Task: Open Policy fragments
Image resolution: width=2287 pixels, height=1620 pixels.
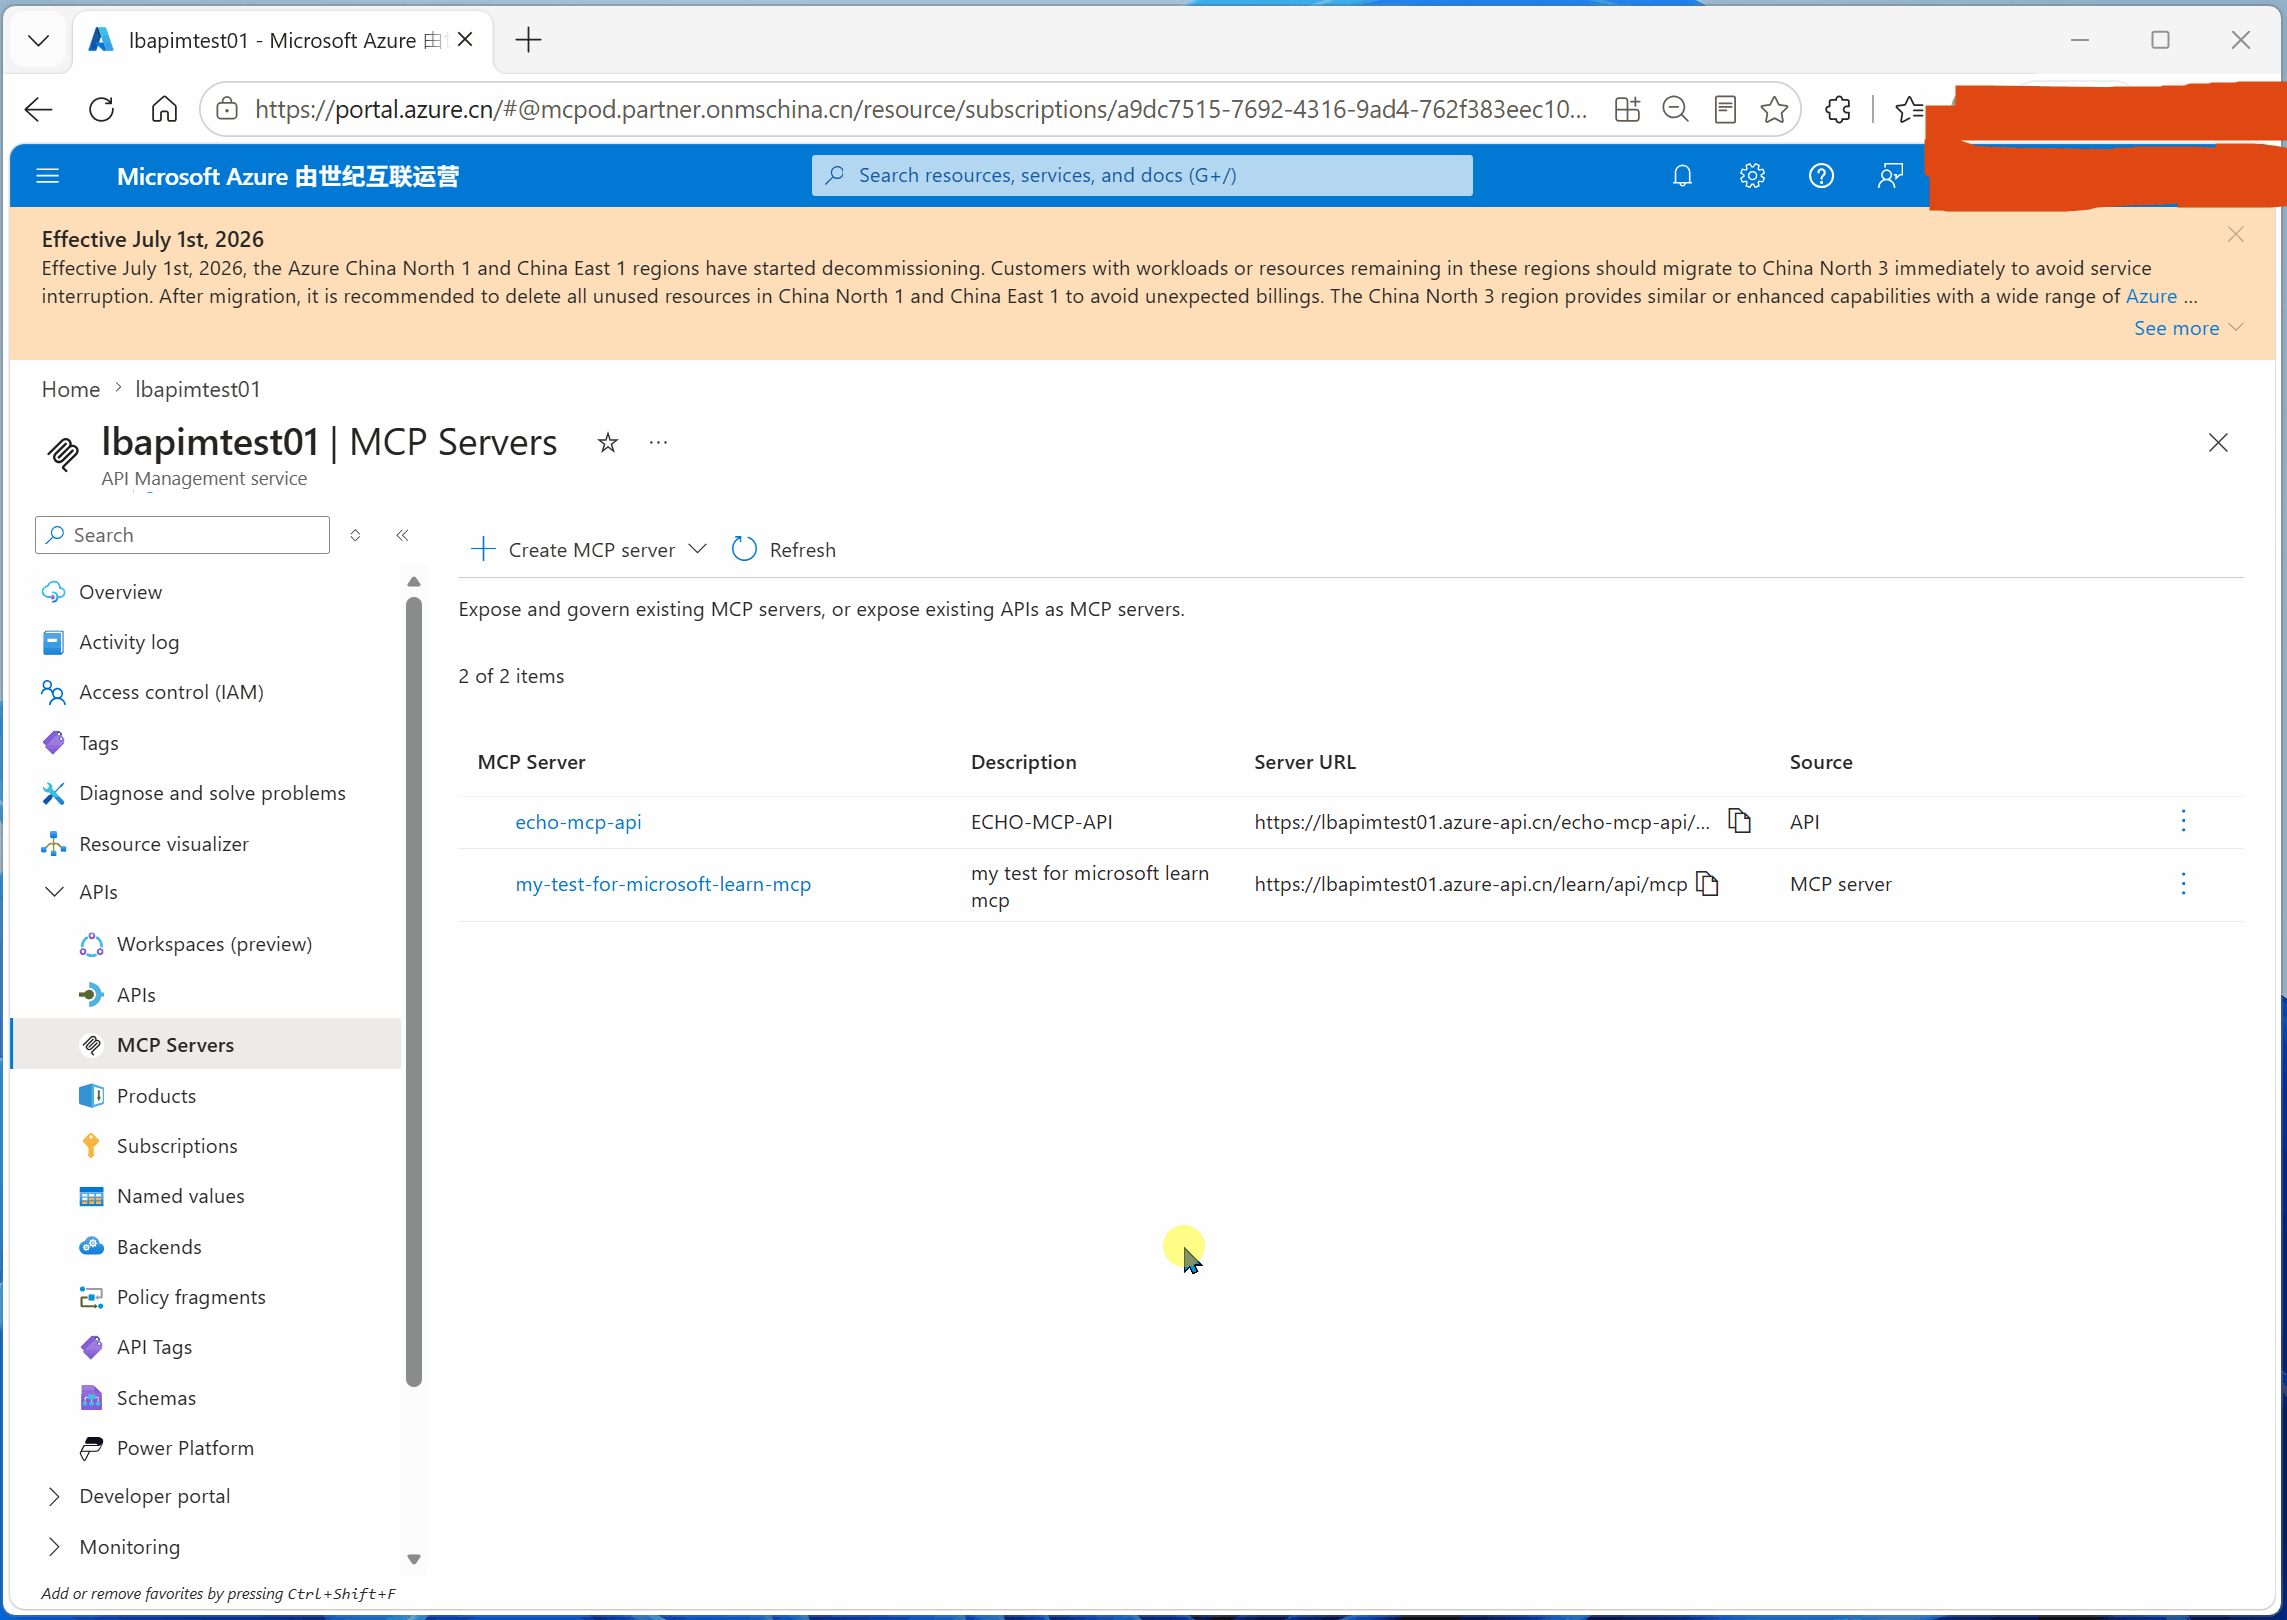Action: (x=191, y=1297)
